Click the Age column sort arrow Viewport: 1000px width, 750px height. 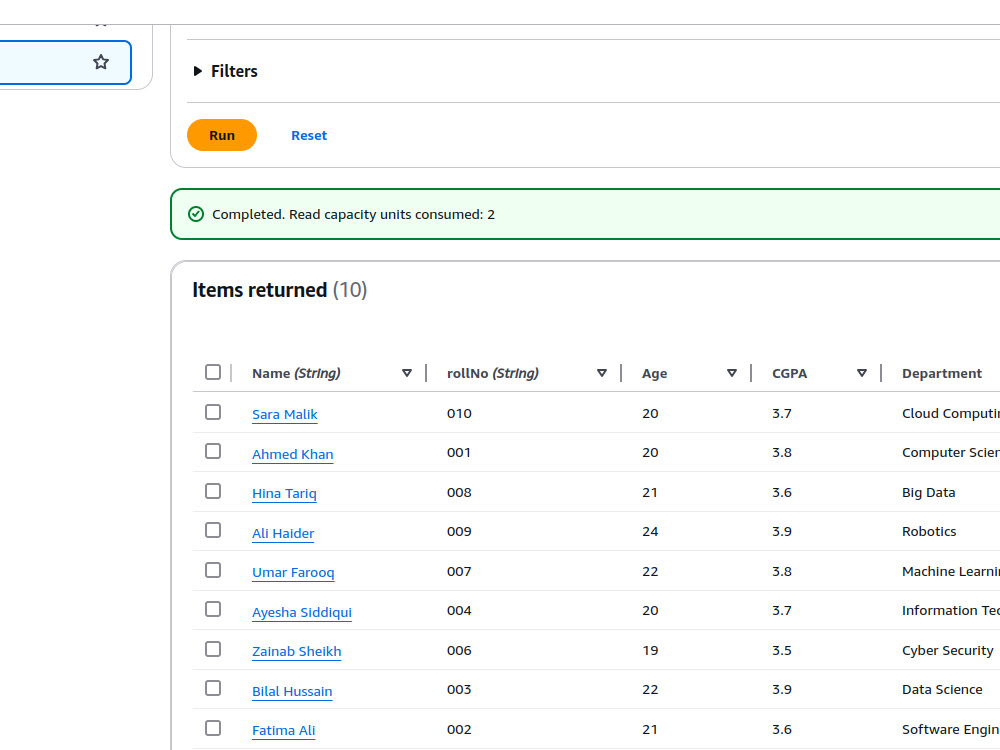click(732, 373)
